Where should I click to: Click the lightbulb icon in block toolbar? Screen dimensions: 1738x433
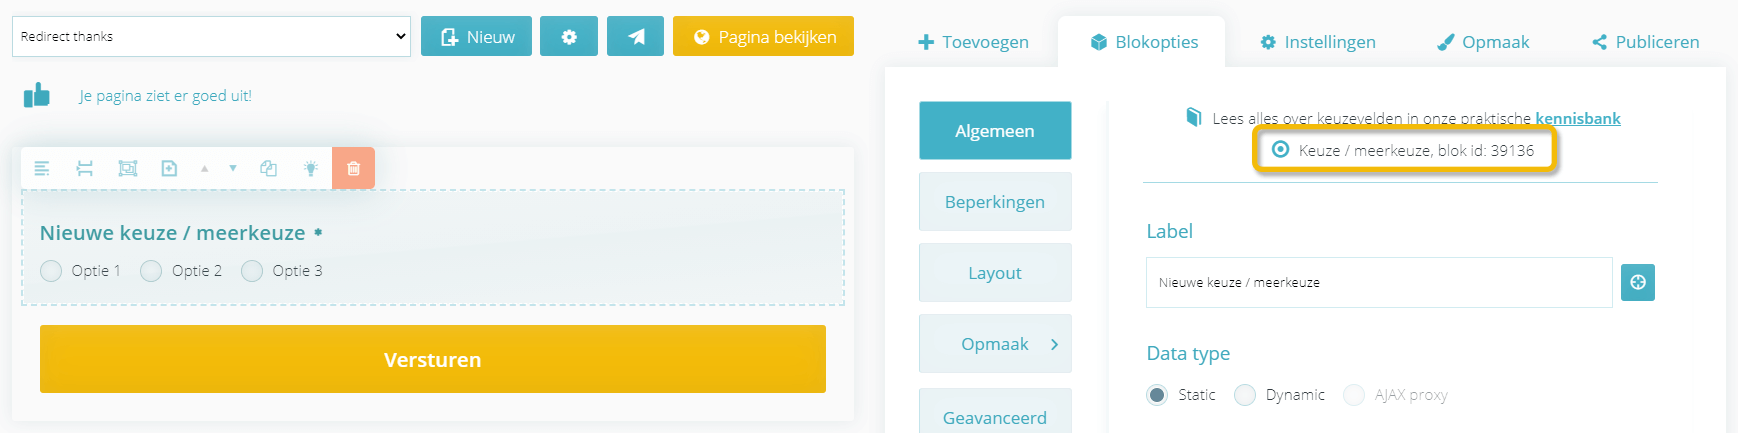(x=311, y=168)
